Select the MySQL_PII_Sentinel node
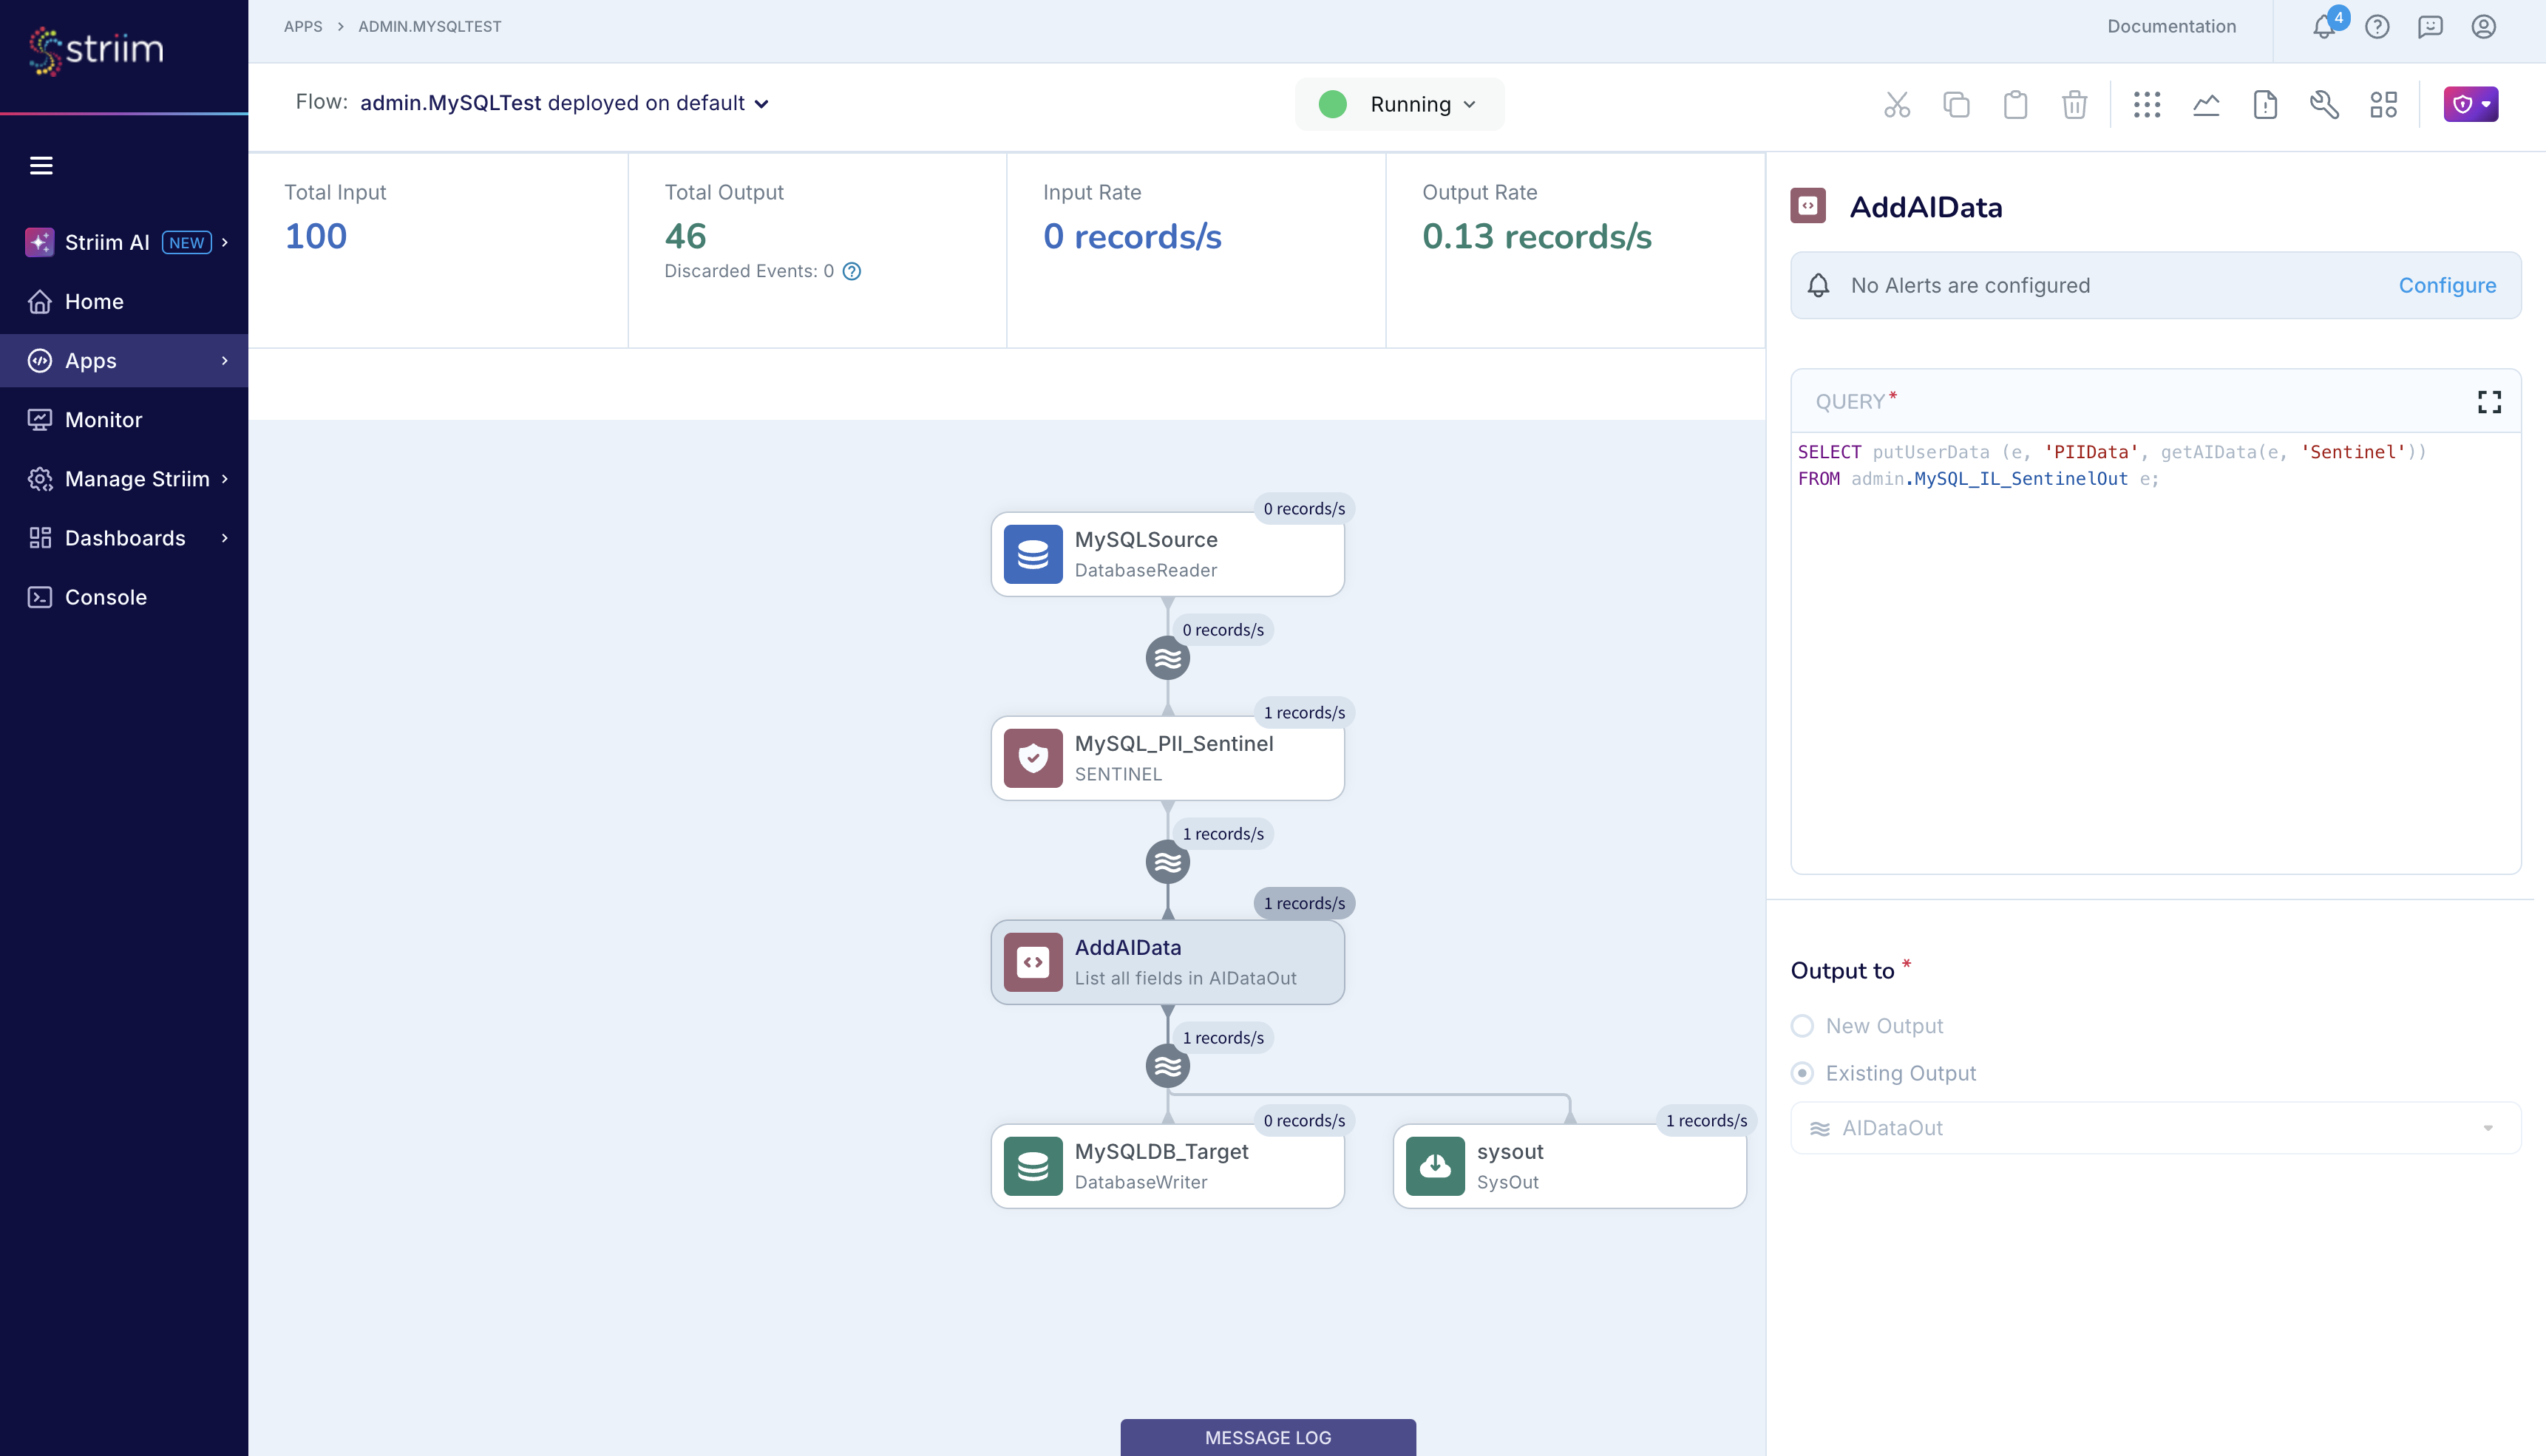Viewport: 2546px width, 1456px height. 1167,758
